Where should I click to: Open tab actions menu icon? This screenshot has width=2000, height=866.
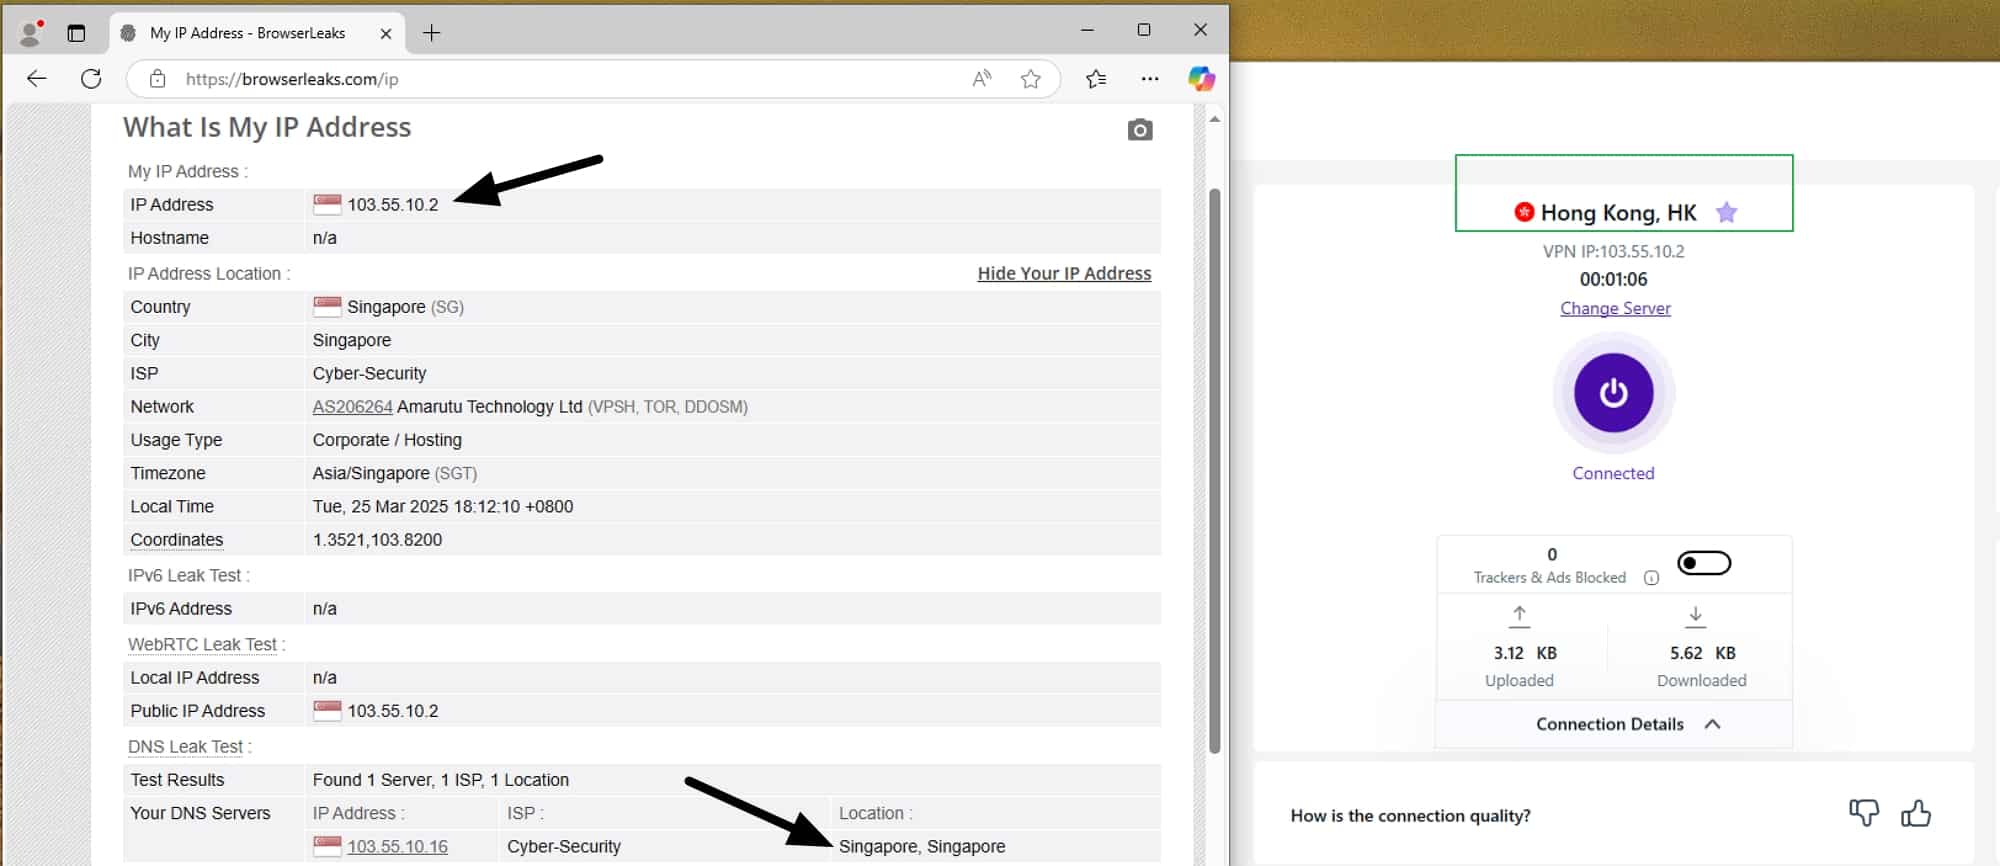click(x=76, y=33)
